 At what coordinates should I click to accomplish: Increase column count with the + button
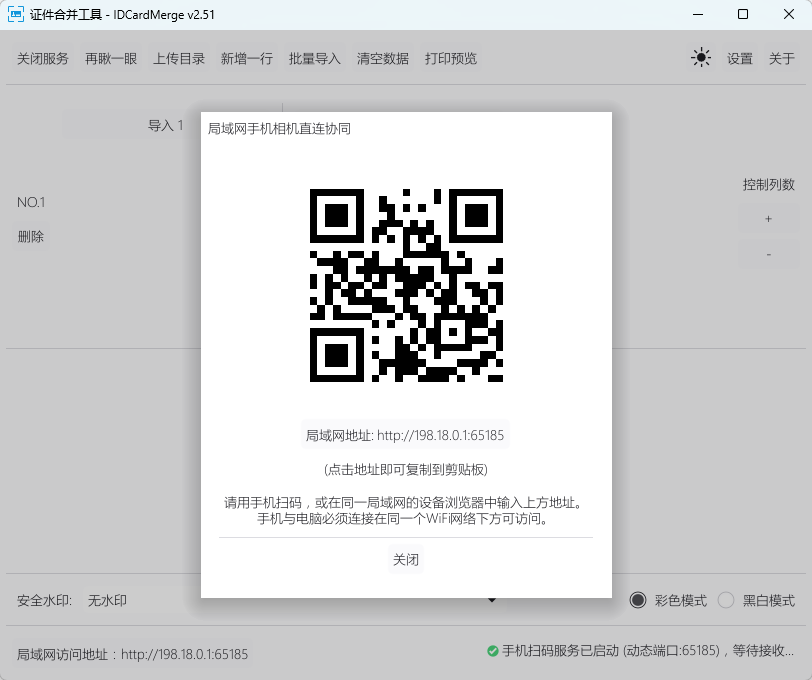[x=768, y=219]
